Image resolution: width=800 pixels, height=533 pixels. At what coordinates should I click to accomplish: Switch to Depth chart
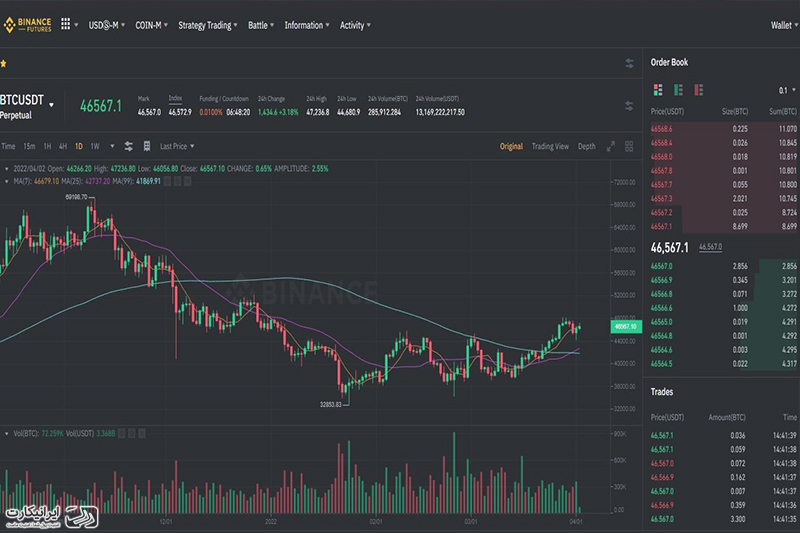tap(586, 146)
